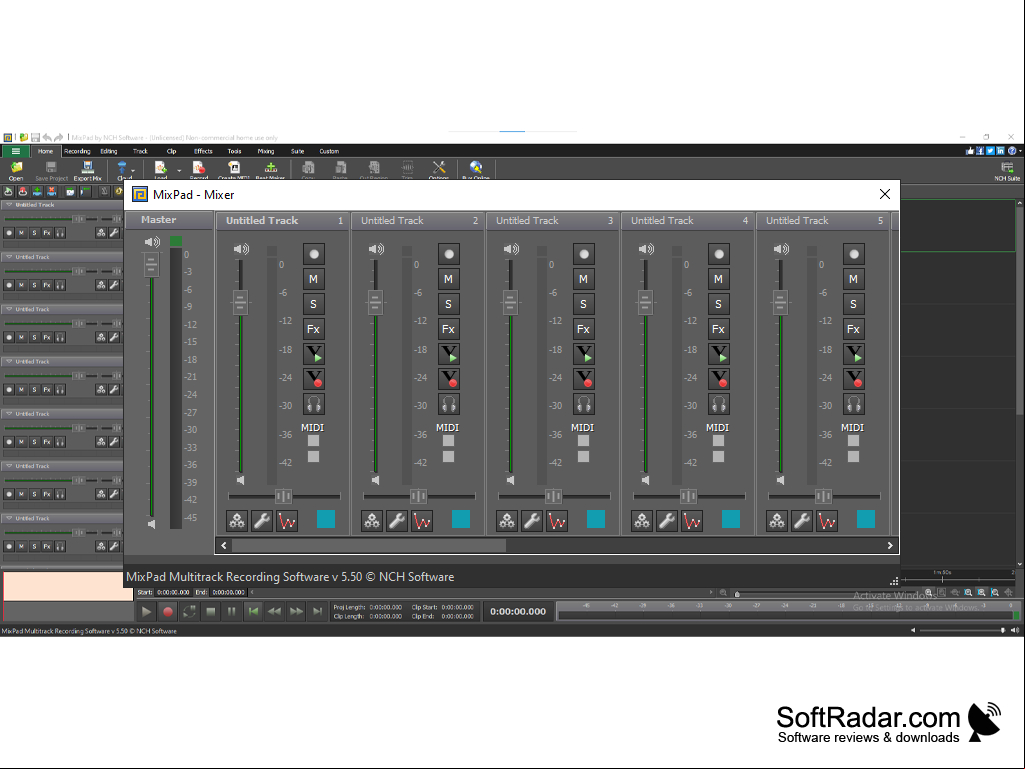Arm mixer track 5 with its record circle
1025x769 pixels.
coord(854,254)
